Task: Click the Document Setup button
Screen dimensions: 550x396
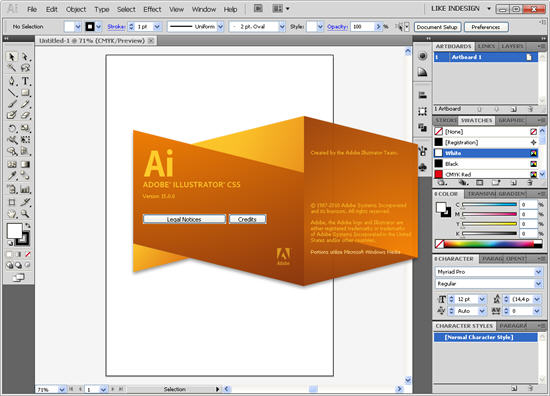Action: 437,27
